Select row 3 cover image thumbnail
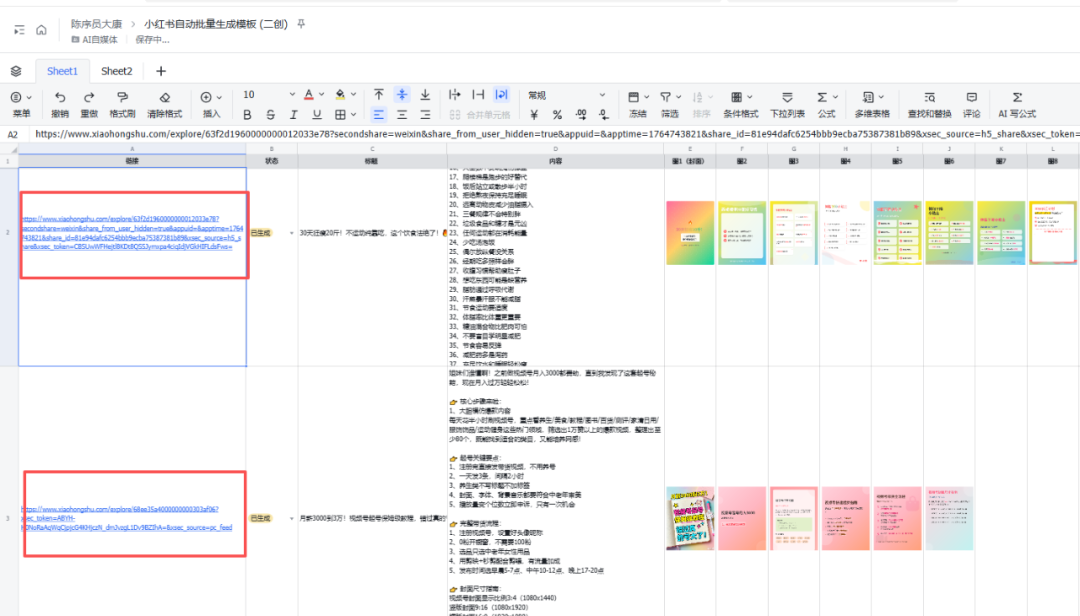Image resolution: width=1080 pixels, height=616 pixels. click(690, 518)
